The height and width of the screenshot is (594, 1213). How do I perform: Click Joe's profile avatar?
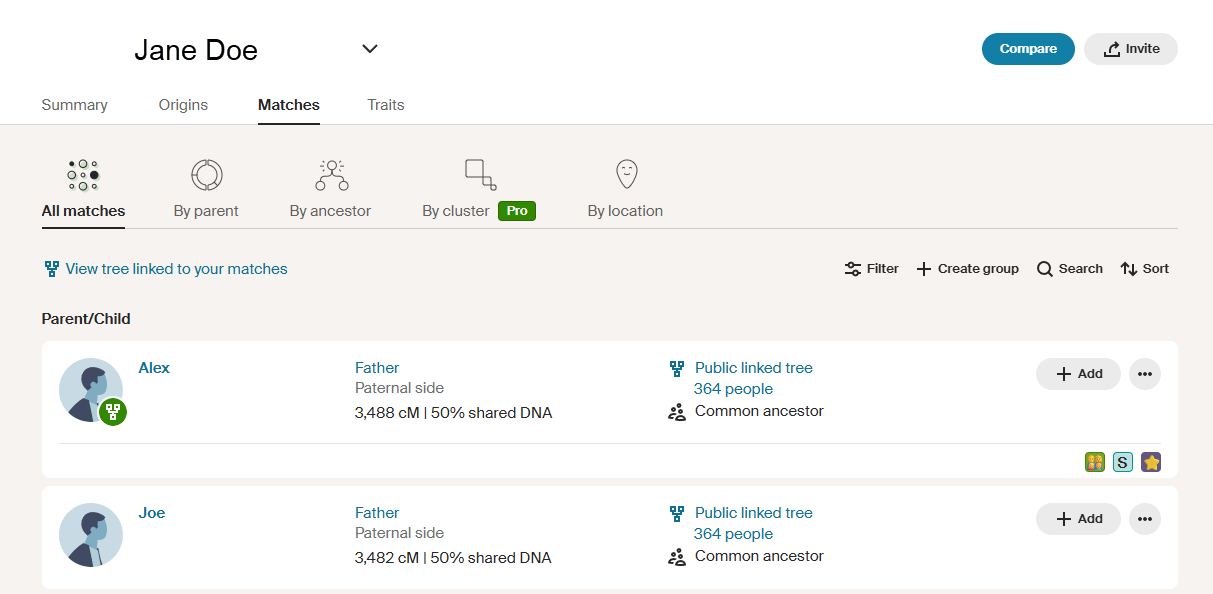click(x=91, y=535)
